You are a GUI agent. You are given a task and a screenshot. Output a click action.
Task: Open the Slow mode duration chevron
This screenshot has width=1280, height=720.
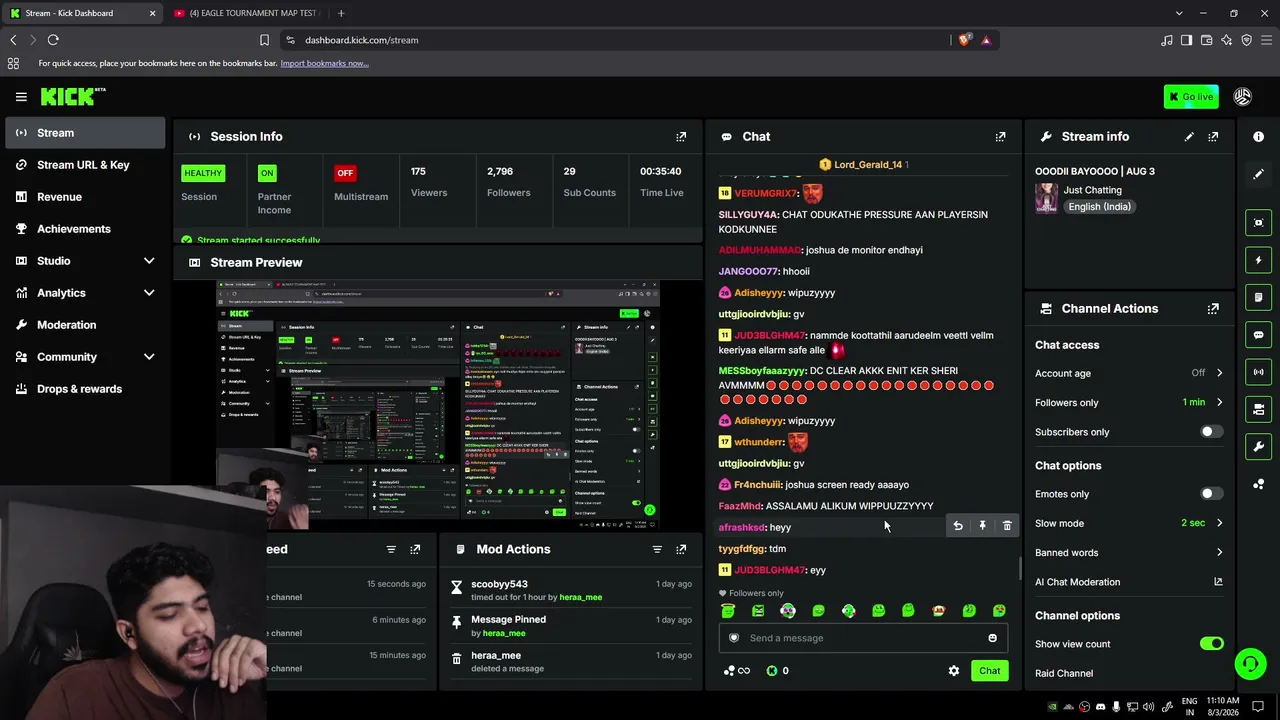1219,523
